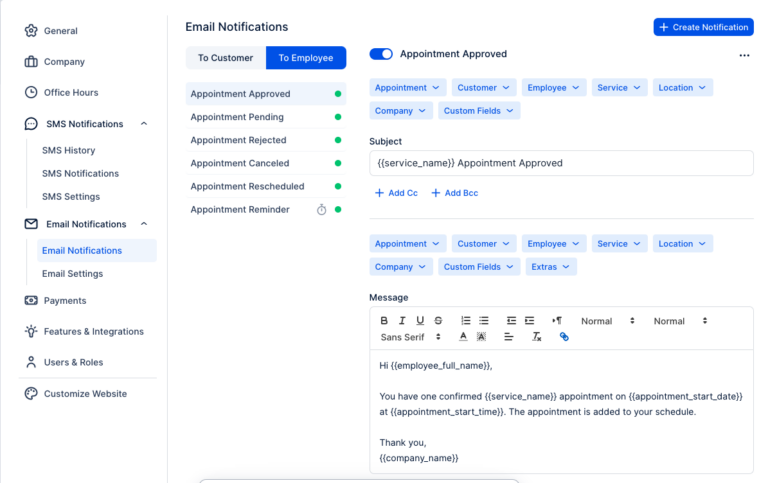
Task: Insert a link with the link icon
Action: tap(564, 337)
